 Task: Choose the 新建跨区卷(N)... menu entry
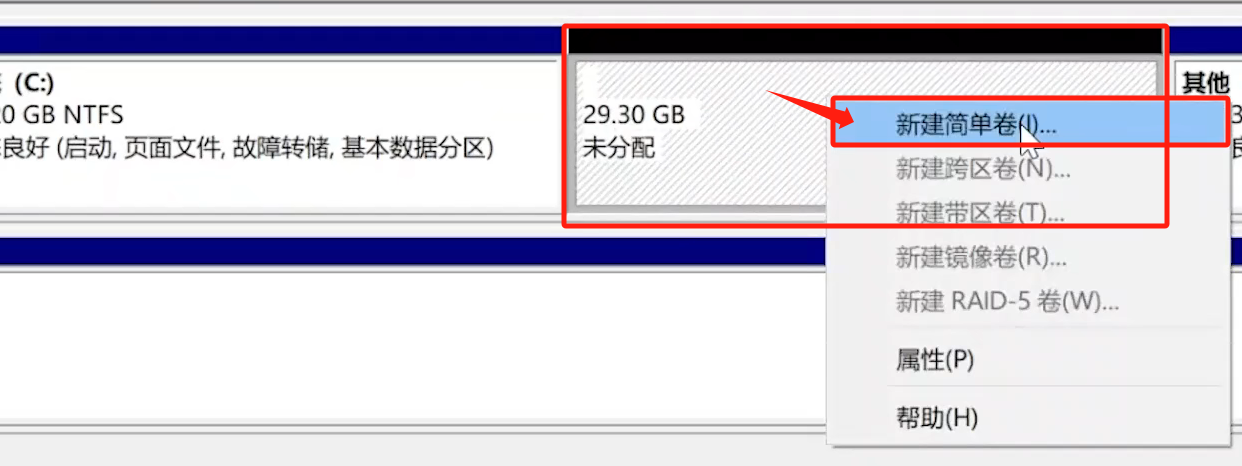tap(983, 169)
